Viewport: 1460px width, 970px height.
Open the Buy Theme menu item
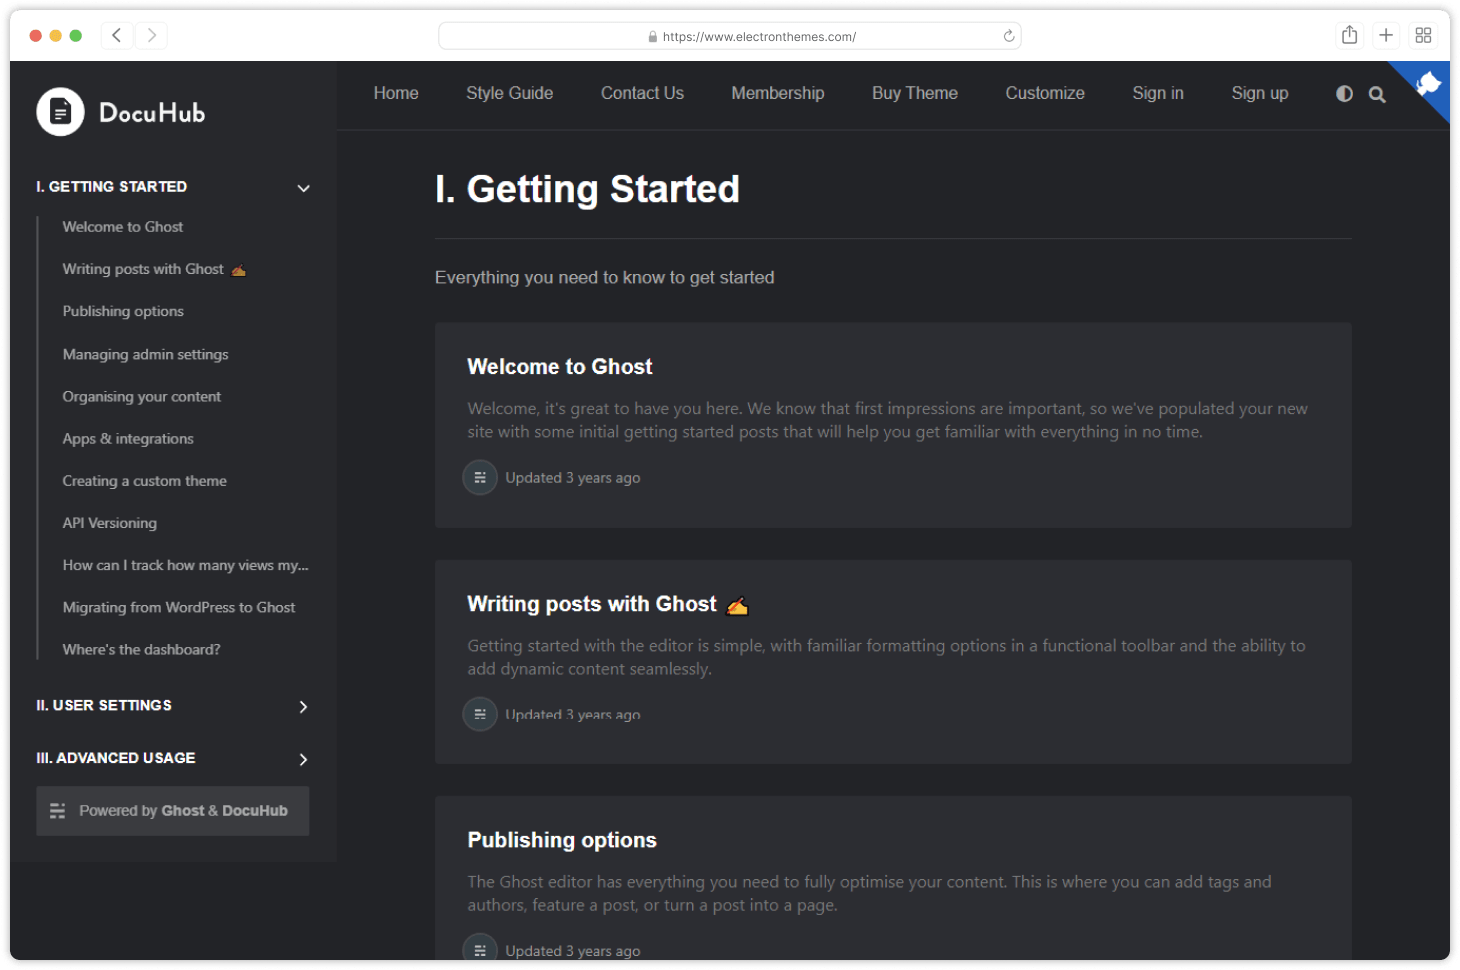(x=915, y=93)
